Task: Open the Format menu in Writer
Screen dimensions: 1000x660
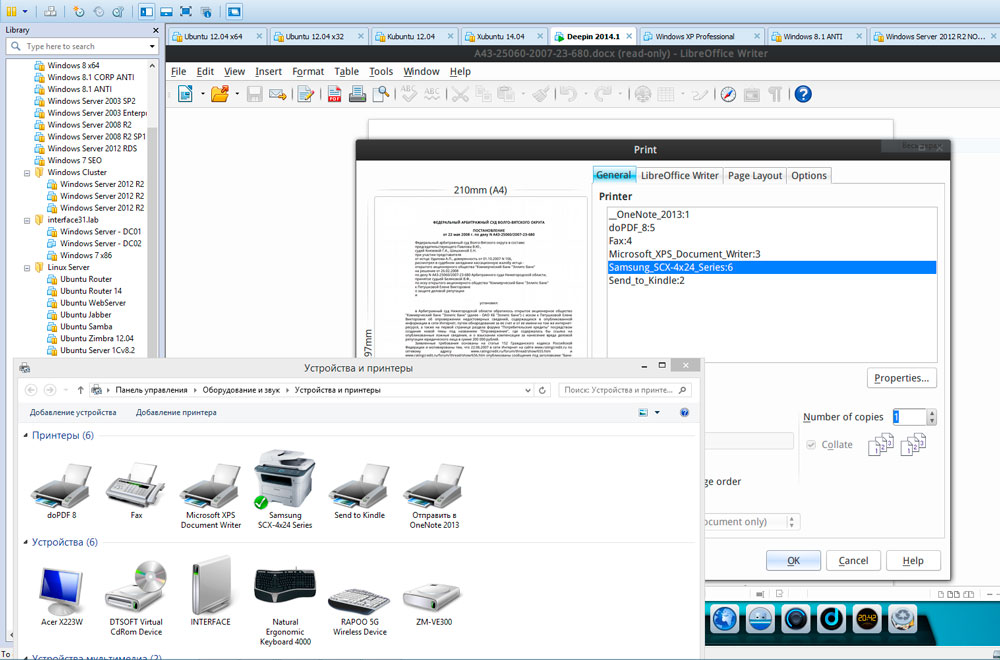Action: tap(308, 72)
